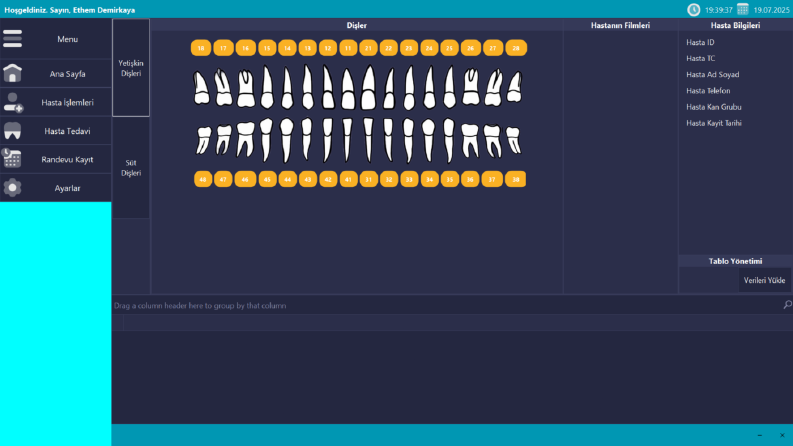The height and width of the screenshot is (446, 793).
Task: Open Randevu Kayıt calendar-clock icon
Action: coord(11,159)
